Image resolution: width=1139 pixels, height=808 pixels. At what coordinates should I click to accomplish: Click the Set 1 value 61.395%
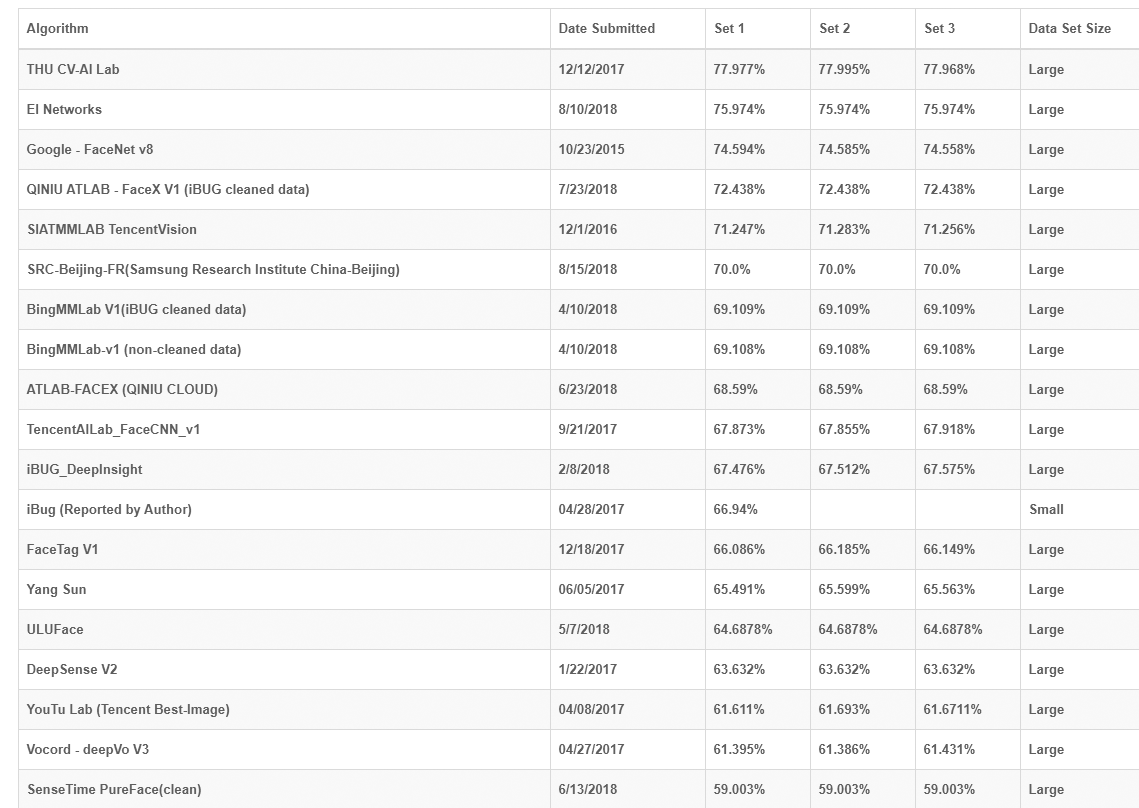pos(739,748)
